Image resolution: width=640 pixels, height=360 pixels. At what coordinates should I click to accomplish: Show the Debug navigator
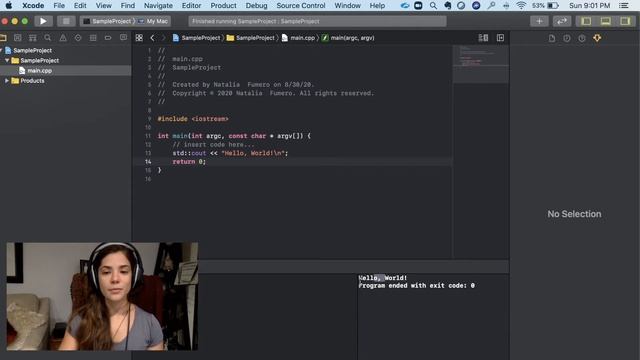tap(93, 38)
